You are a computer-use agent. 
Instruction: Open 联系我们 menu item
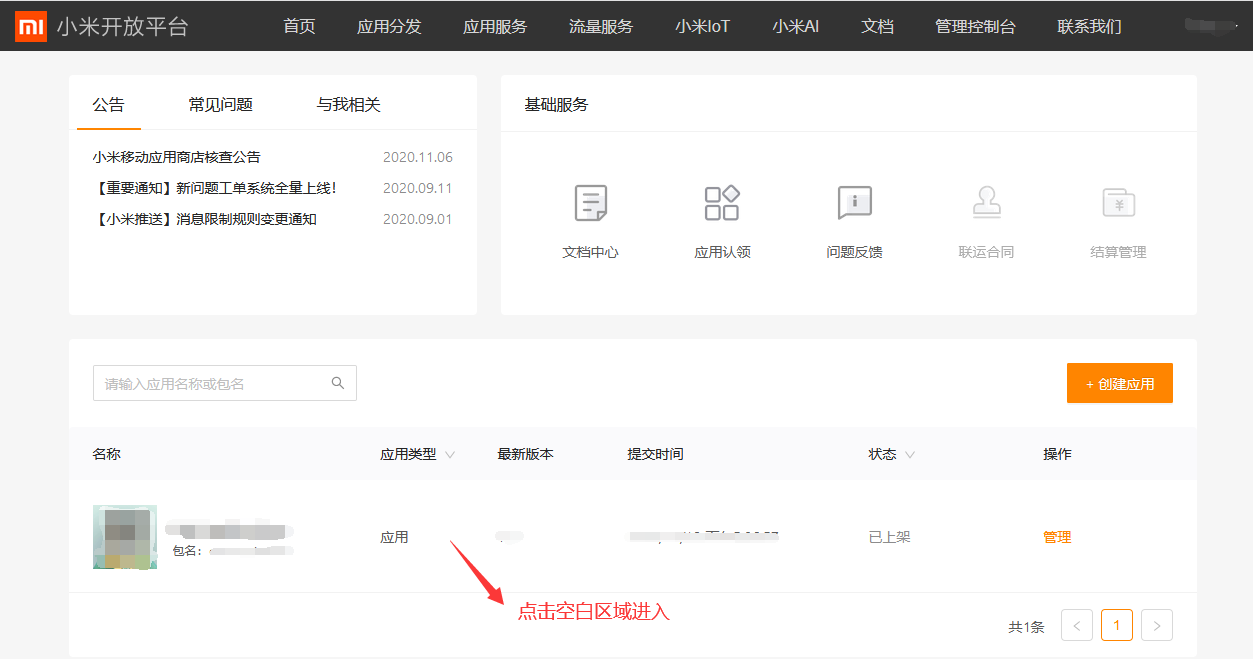pyautogui.click(x=1089, y=27)
